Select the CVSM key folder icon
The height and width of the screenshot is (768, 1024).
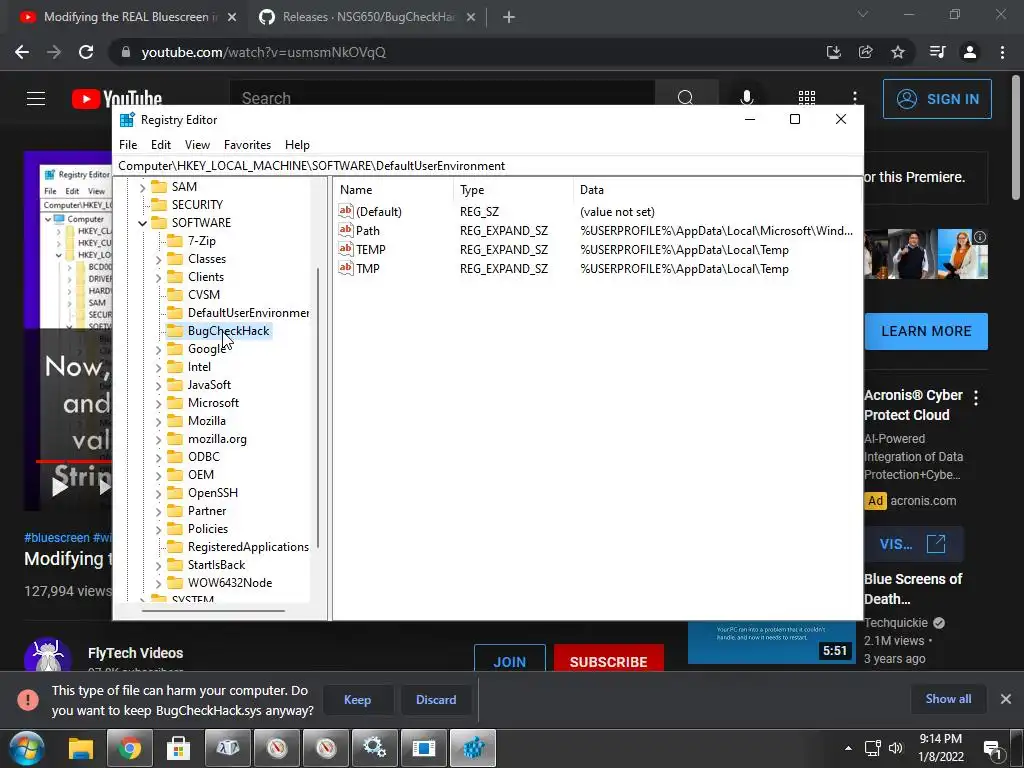[x=174, y=295]
